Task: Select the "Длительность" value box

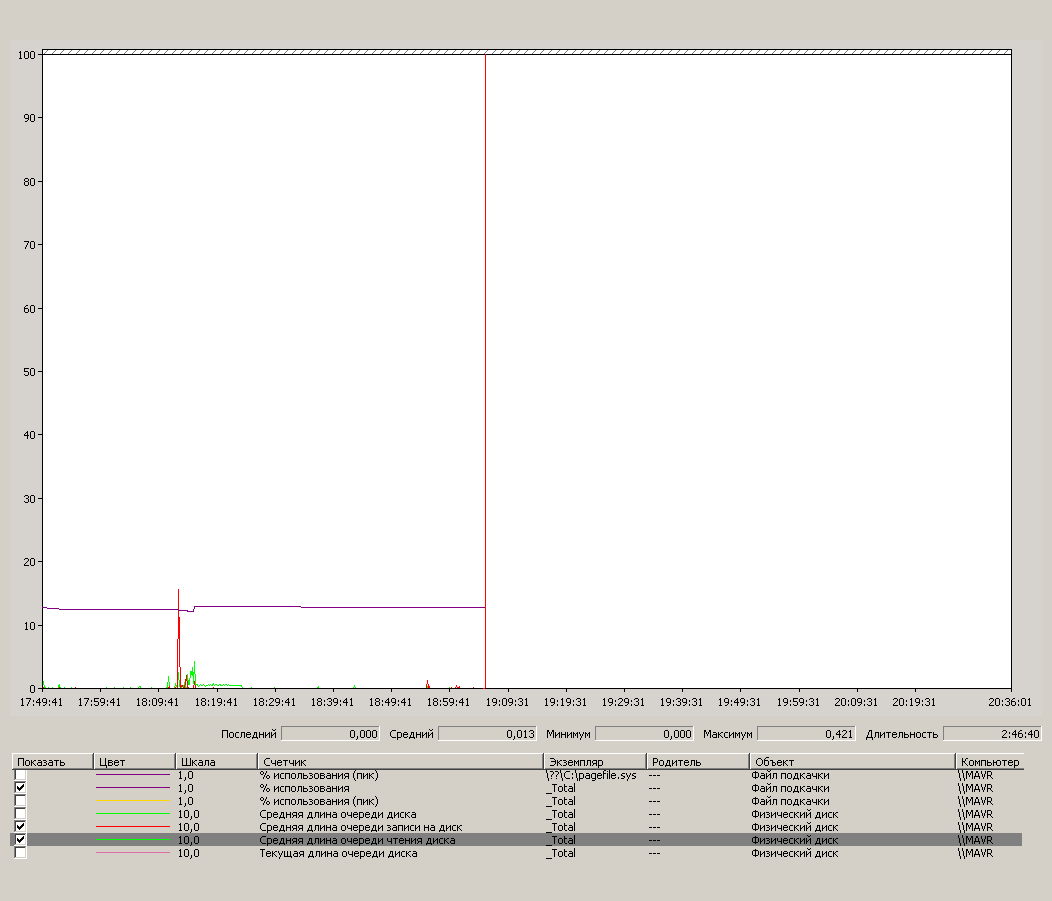Action: pos(991,734)
